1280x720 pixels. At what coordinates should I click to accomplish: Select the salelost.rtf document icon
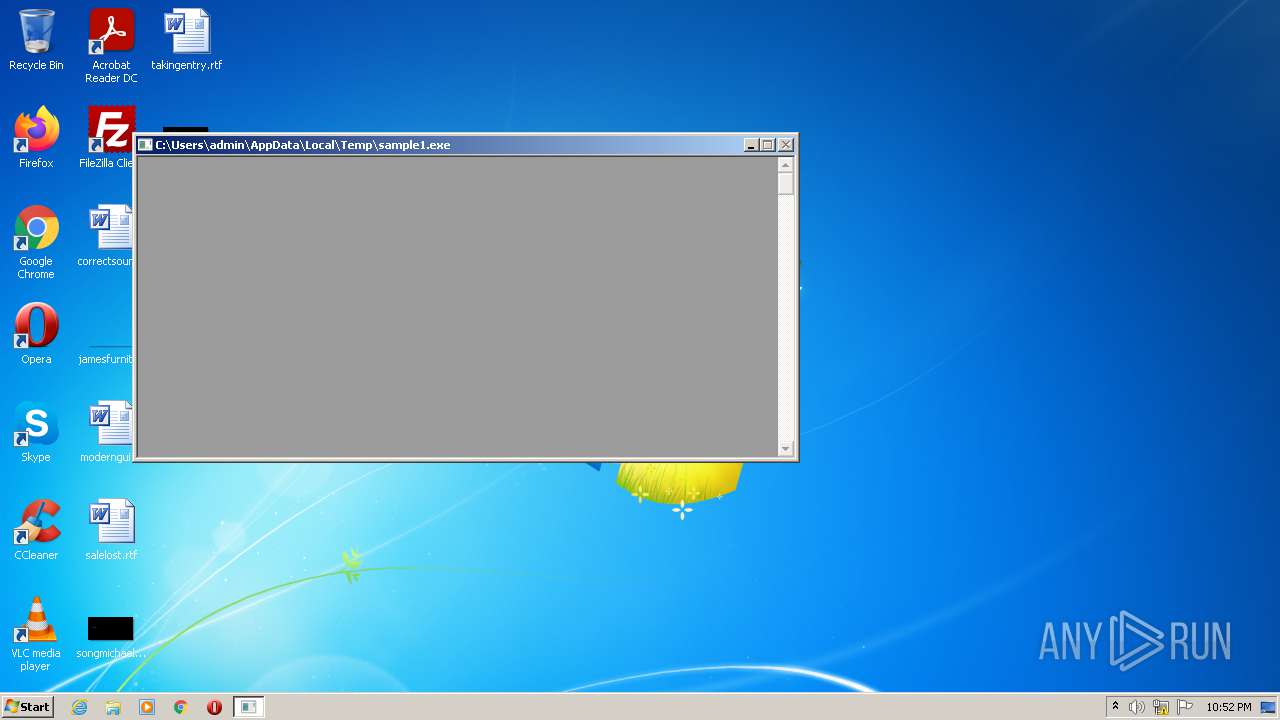(111, 530)
